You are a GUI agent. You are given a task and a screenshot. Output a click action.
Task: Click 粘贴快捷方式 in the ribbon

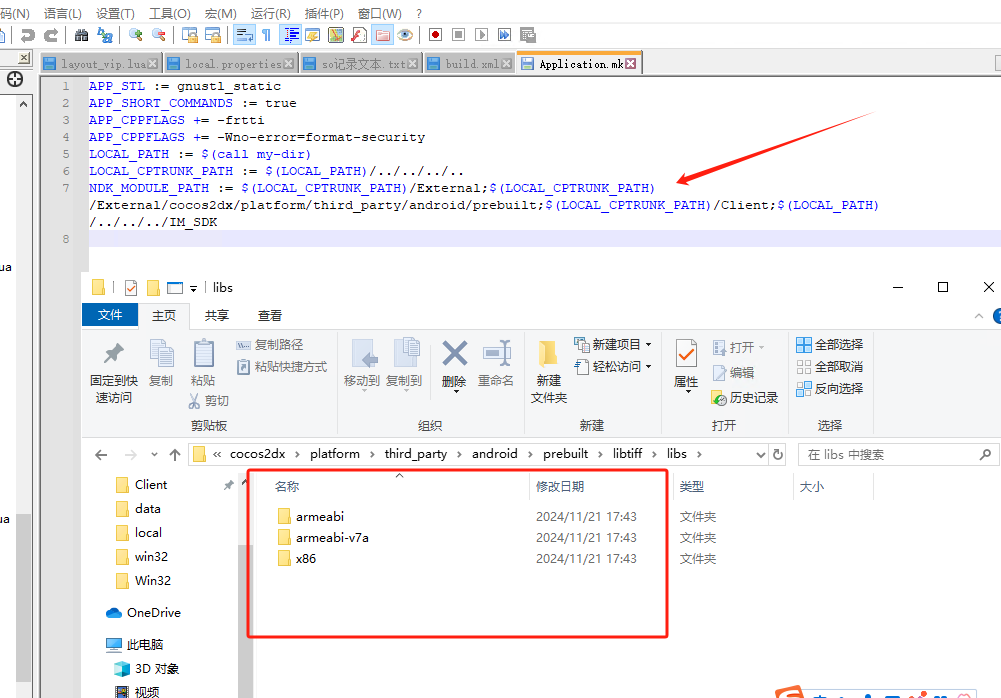[282, 367]
